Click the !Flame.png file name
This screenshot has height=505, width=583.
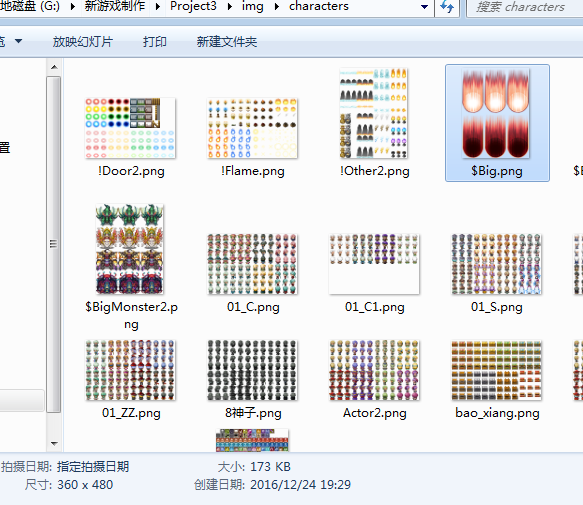(x=252, y=171)
